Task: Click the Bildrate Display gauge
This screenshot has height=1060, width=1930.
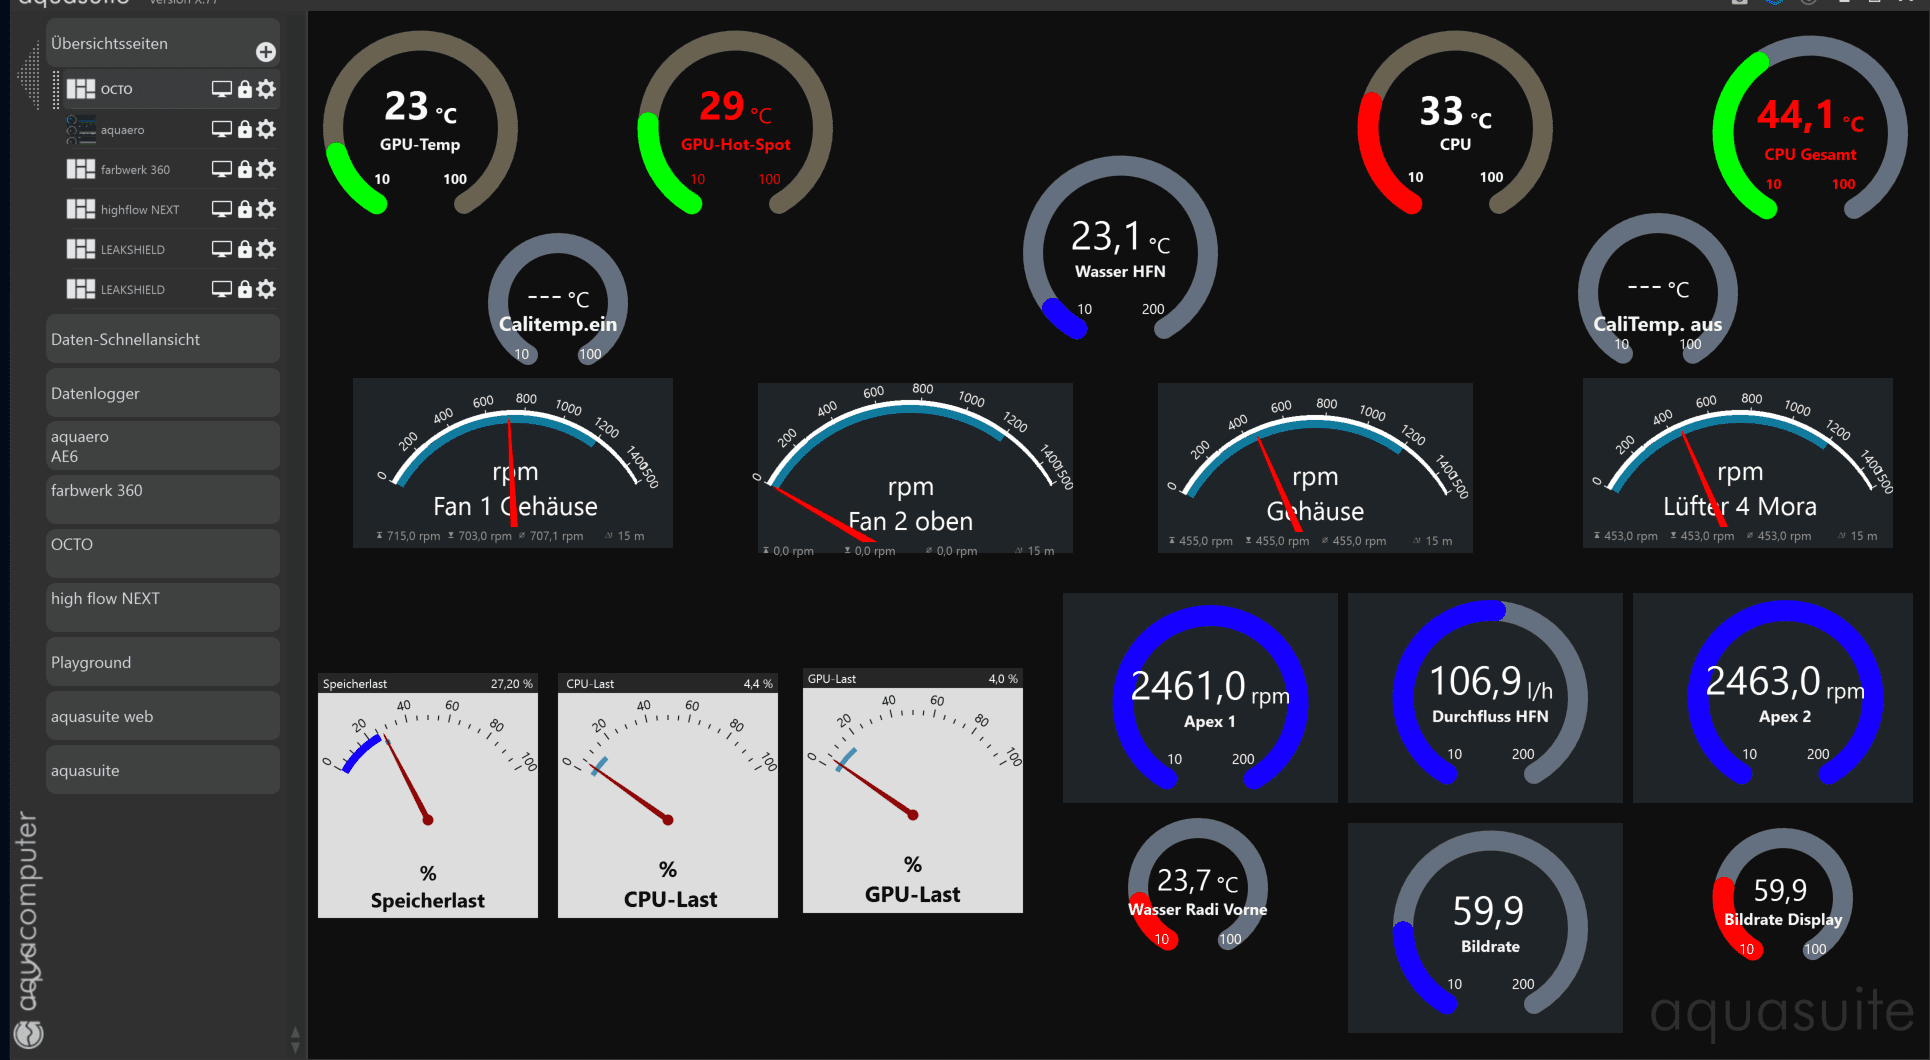Action: tap(1783, 896)
